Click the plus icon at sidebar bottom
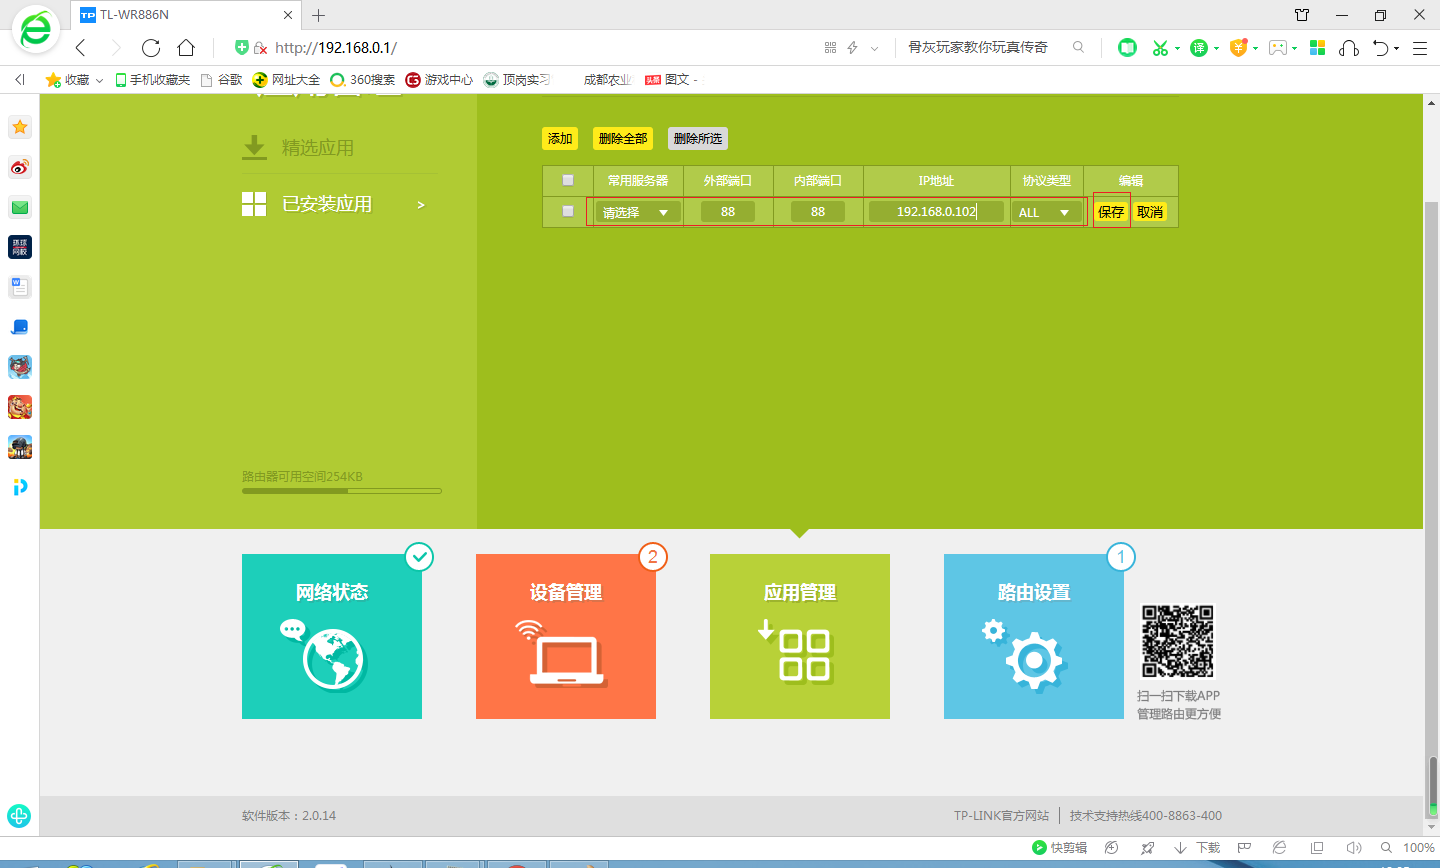This screenshot has width=1440, height=868. coord(19,815)
